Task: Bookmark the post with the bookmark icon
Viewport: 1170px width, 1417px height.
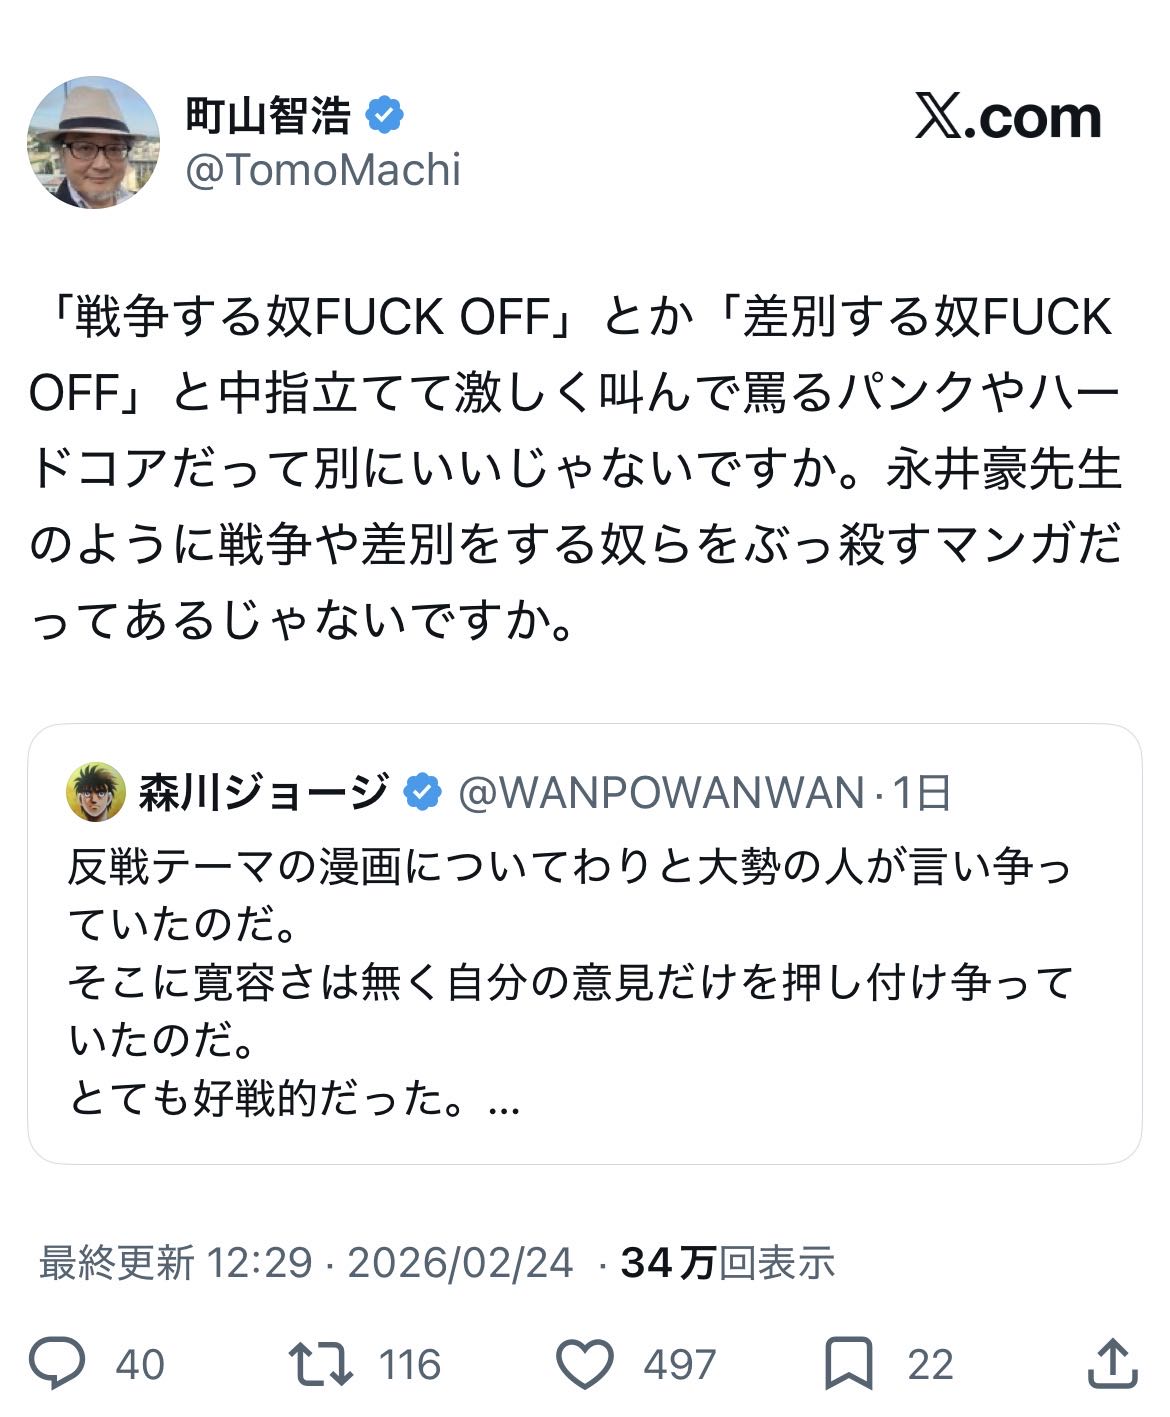Action: click(x=848, y=1364)
